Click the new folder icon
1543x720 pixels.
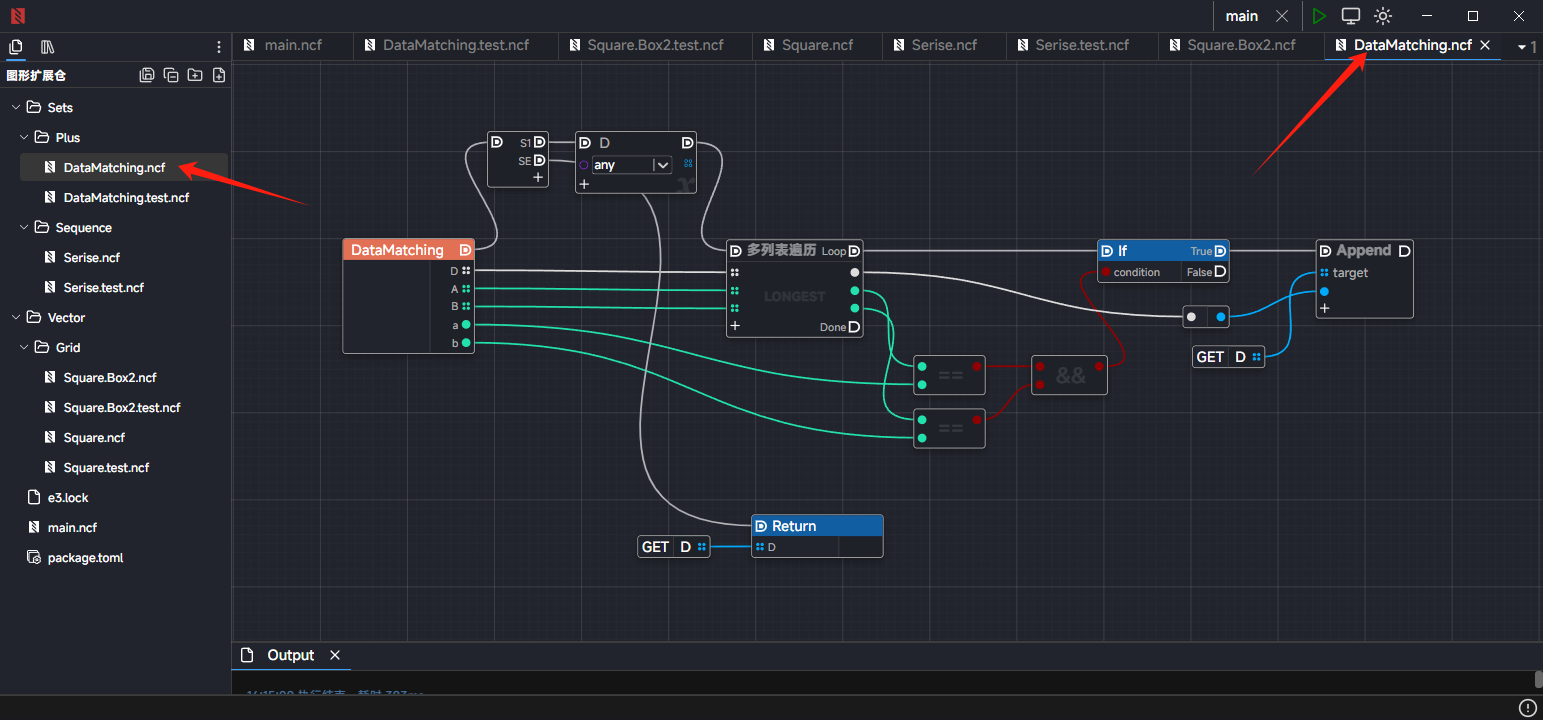click(x=195, y=75)
